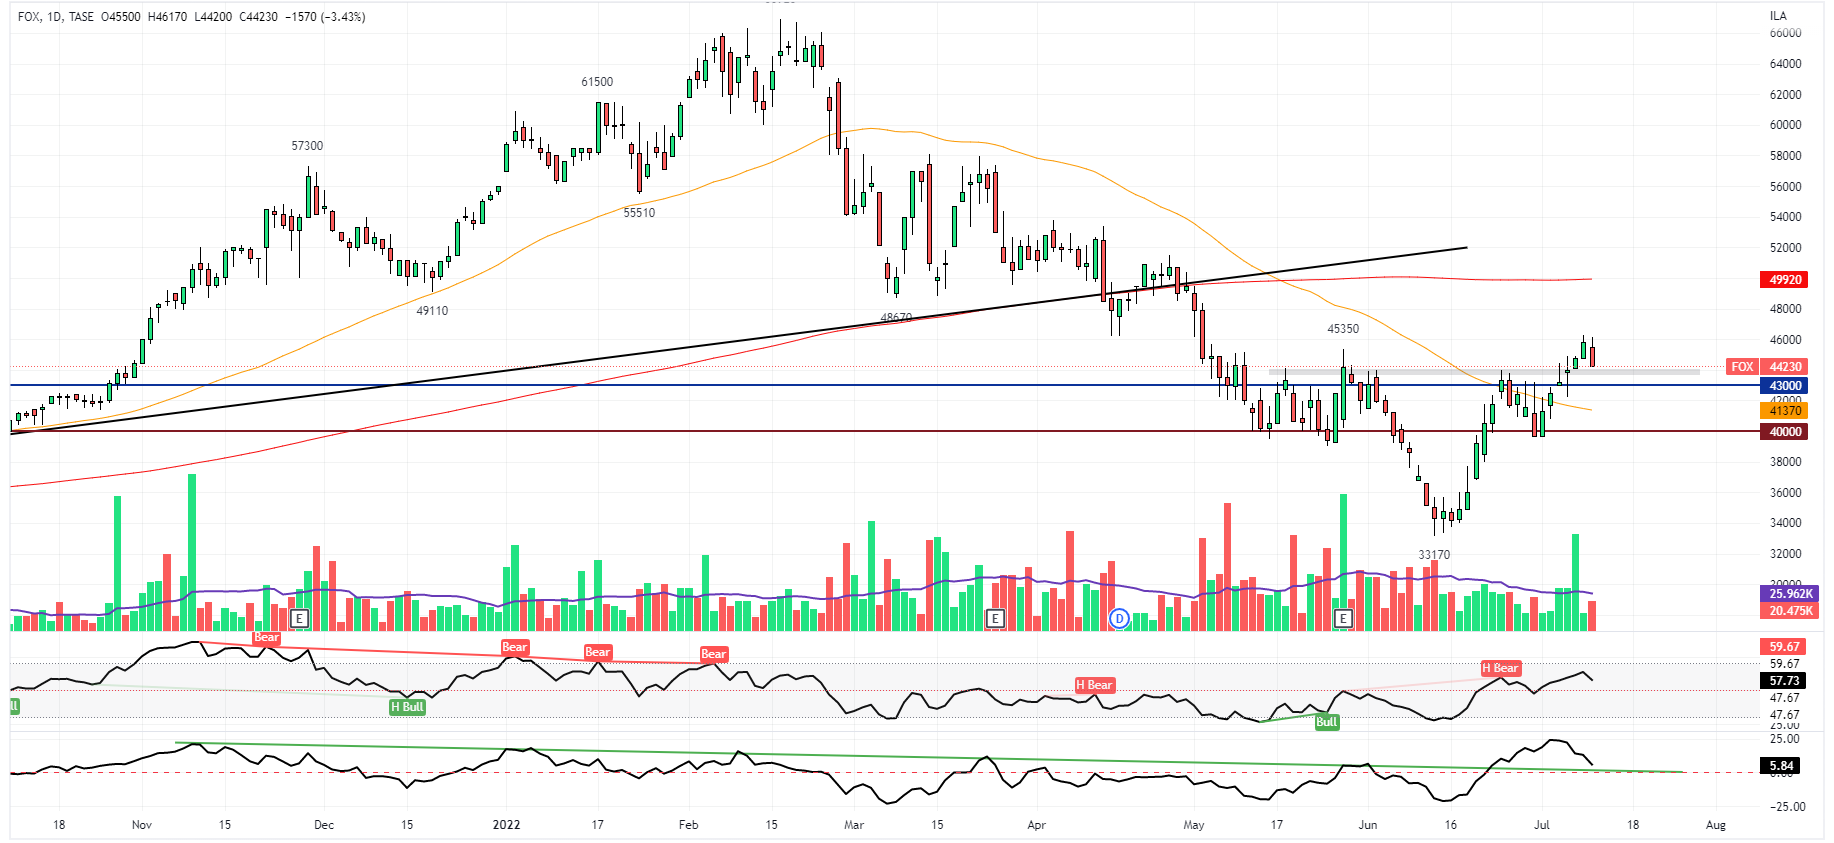
Task: Click the 48670 price annotation
Action: coord(896,318)
